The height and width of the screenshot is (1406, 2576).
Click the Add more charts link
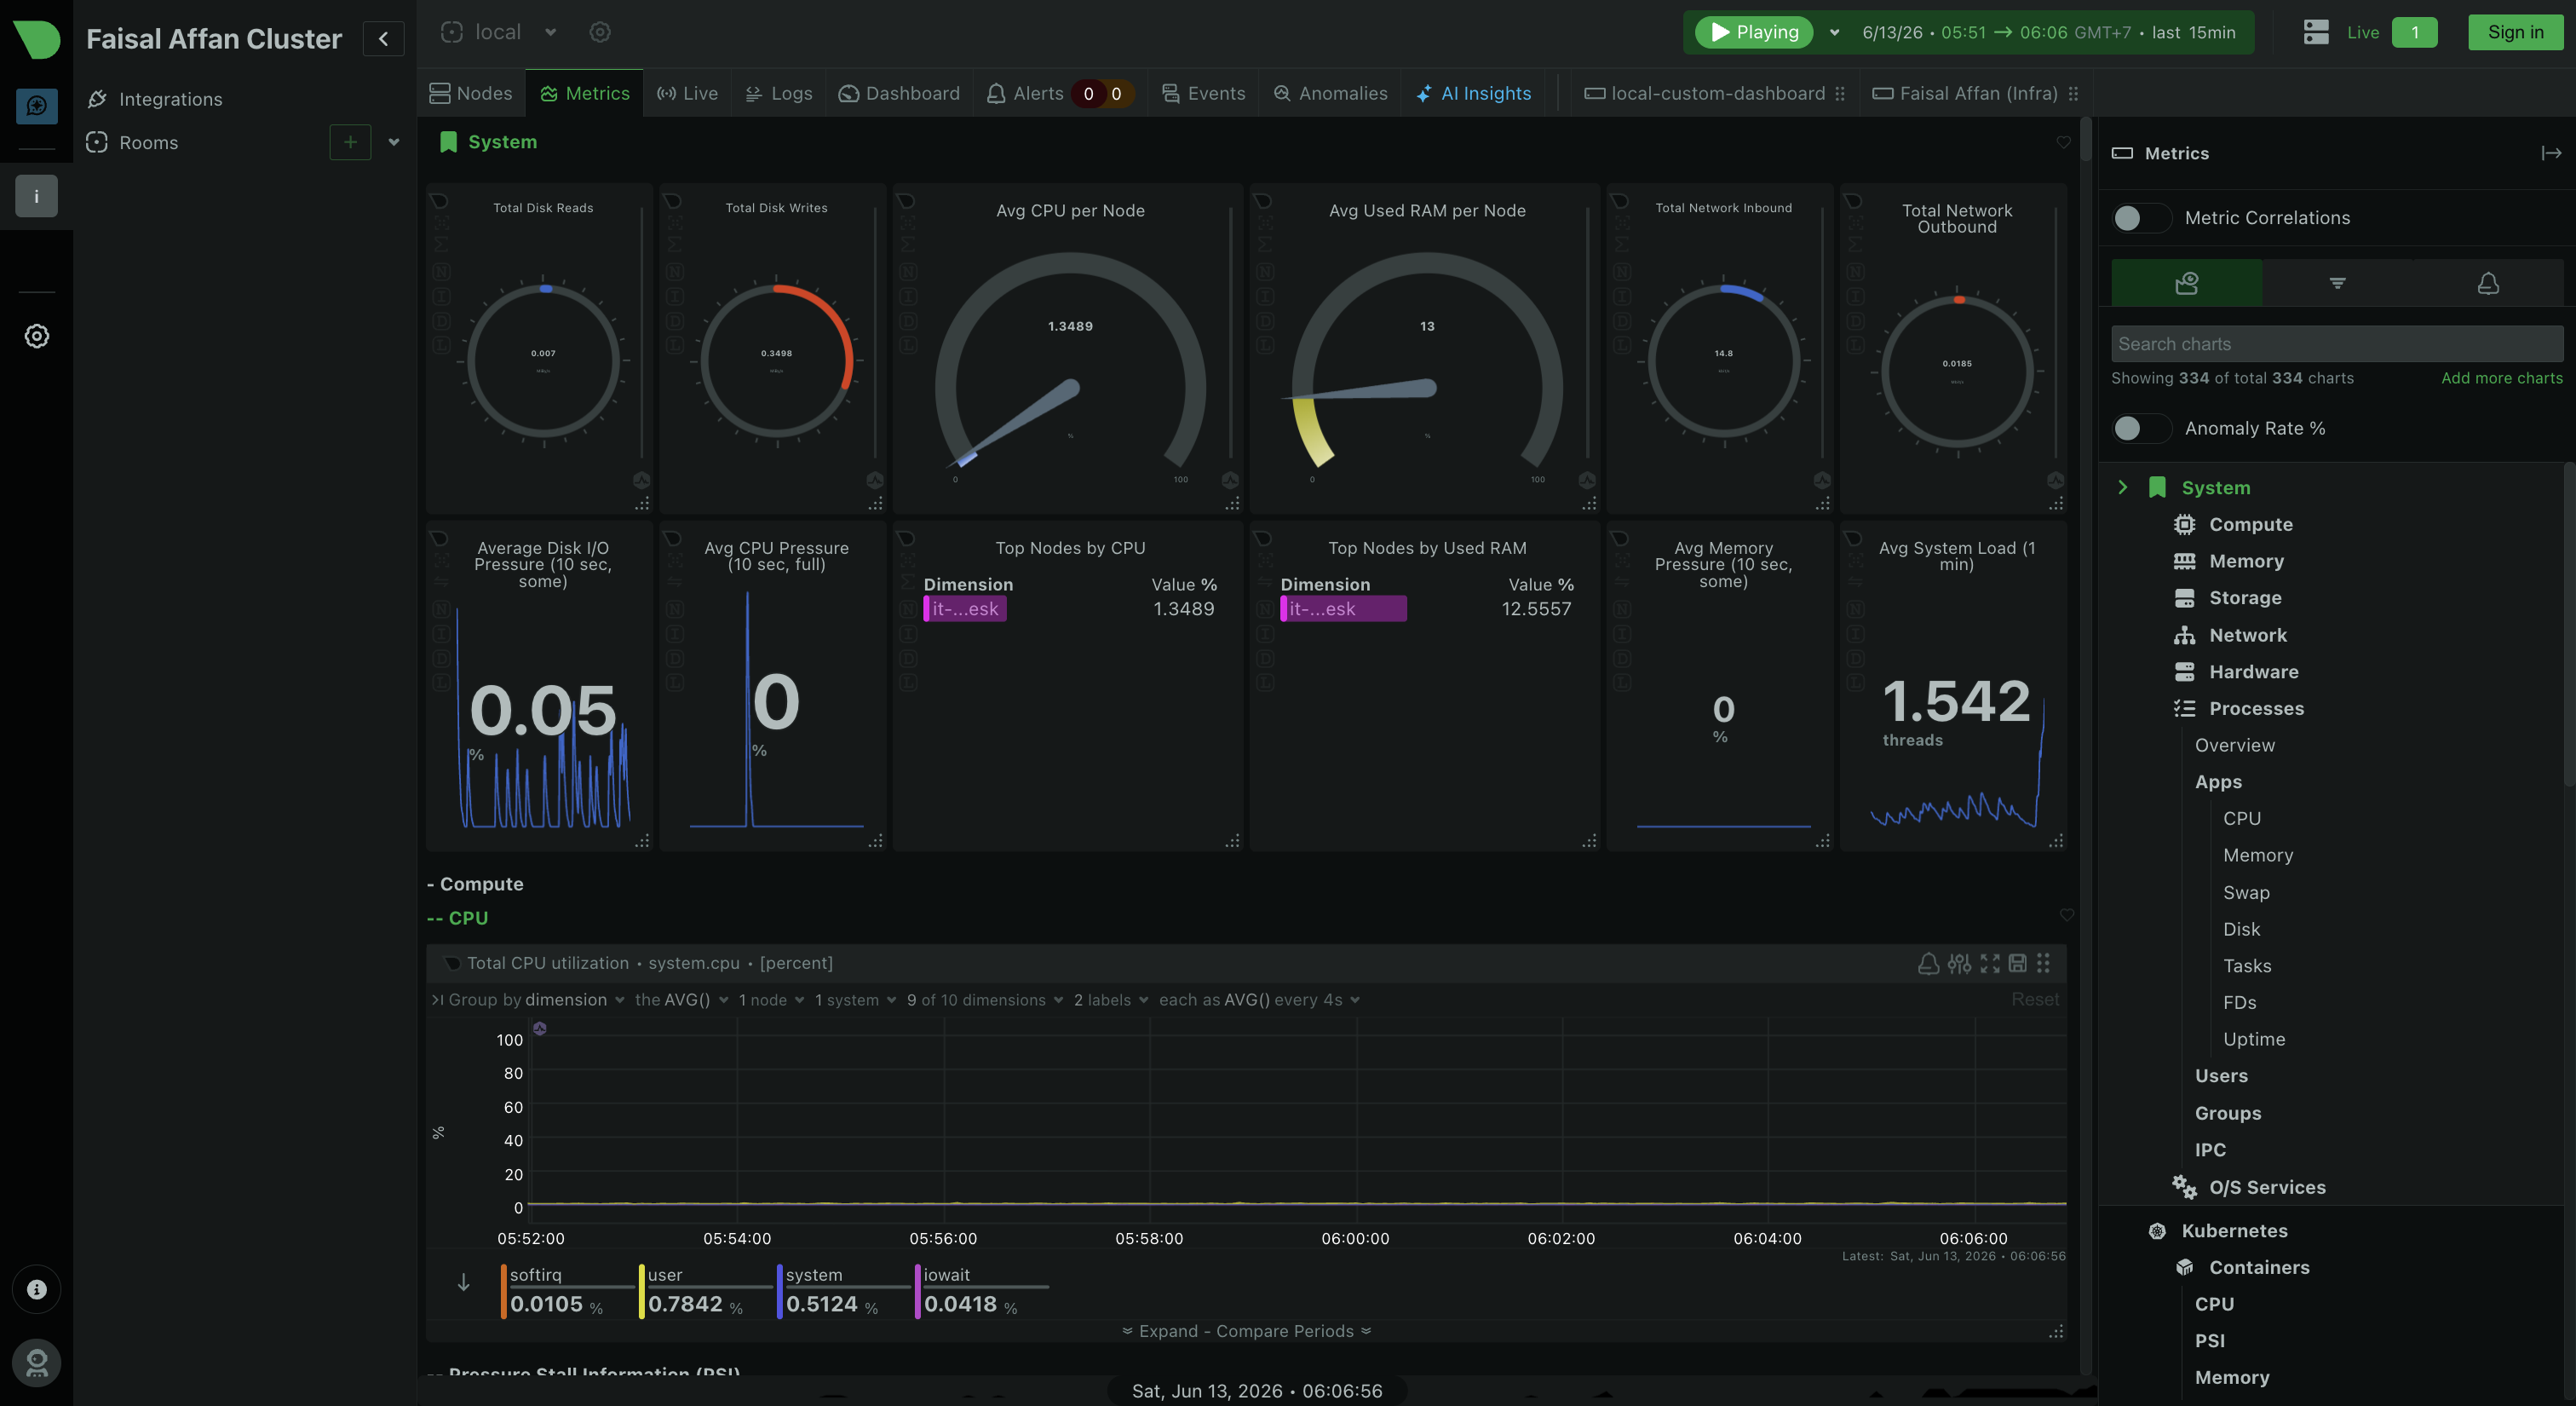2502,378
